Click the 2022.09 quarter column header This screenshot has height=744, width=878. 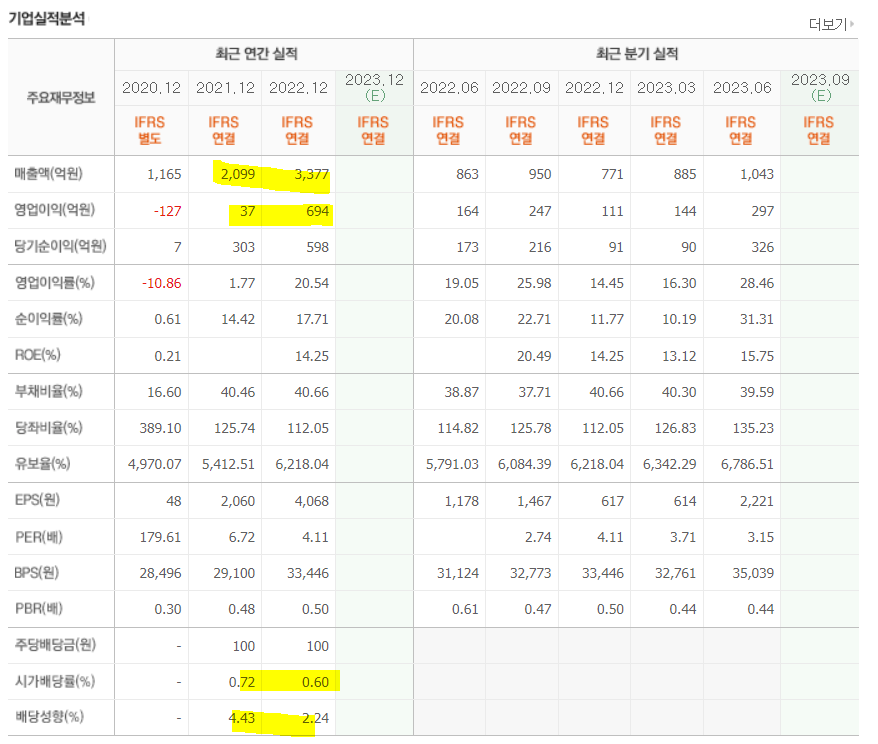pyautogui.click(x=521, y=88)
